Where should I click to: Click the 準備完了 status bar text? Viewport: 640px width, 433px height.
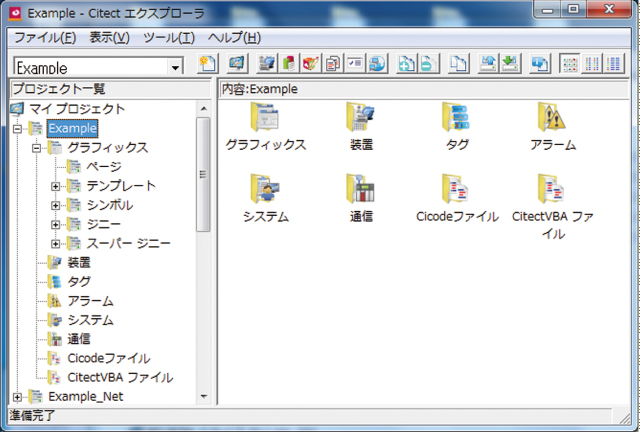point(32,416)
